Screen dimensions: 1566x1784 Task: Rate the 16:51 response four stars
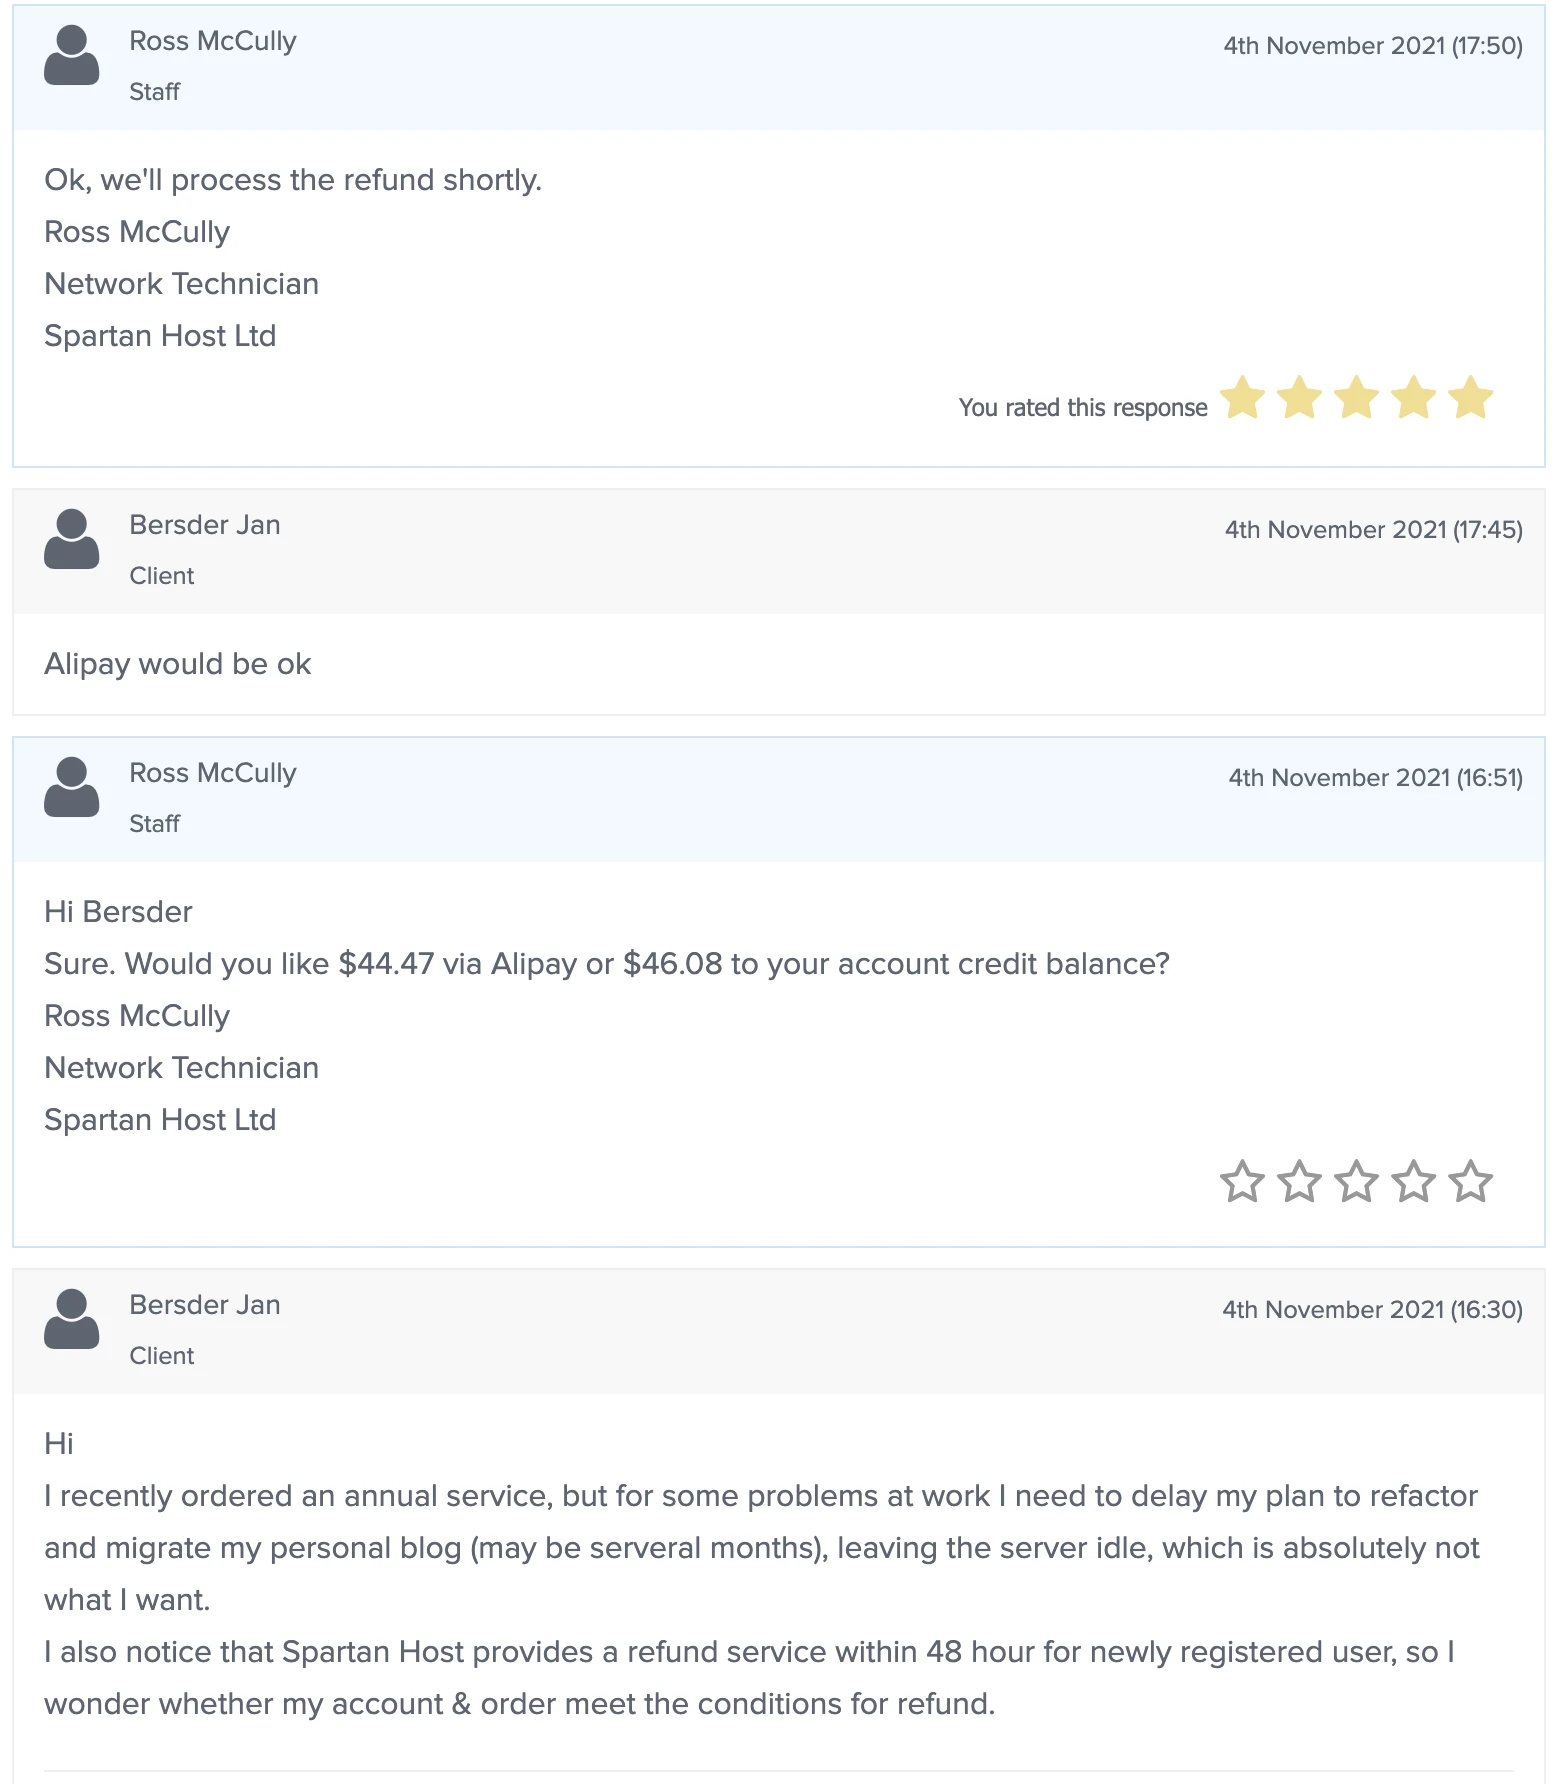[x=1414, y=1181]
